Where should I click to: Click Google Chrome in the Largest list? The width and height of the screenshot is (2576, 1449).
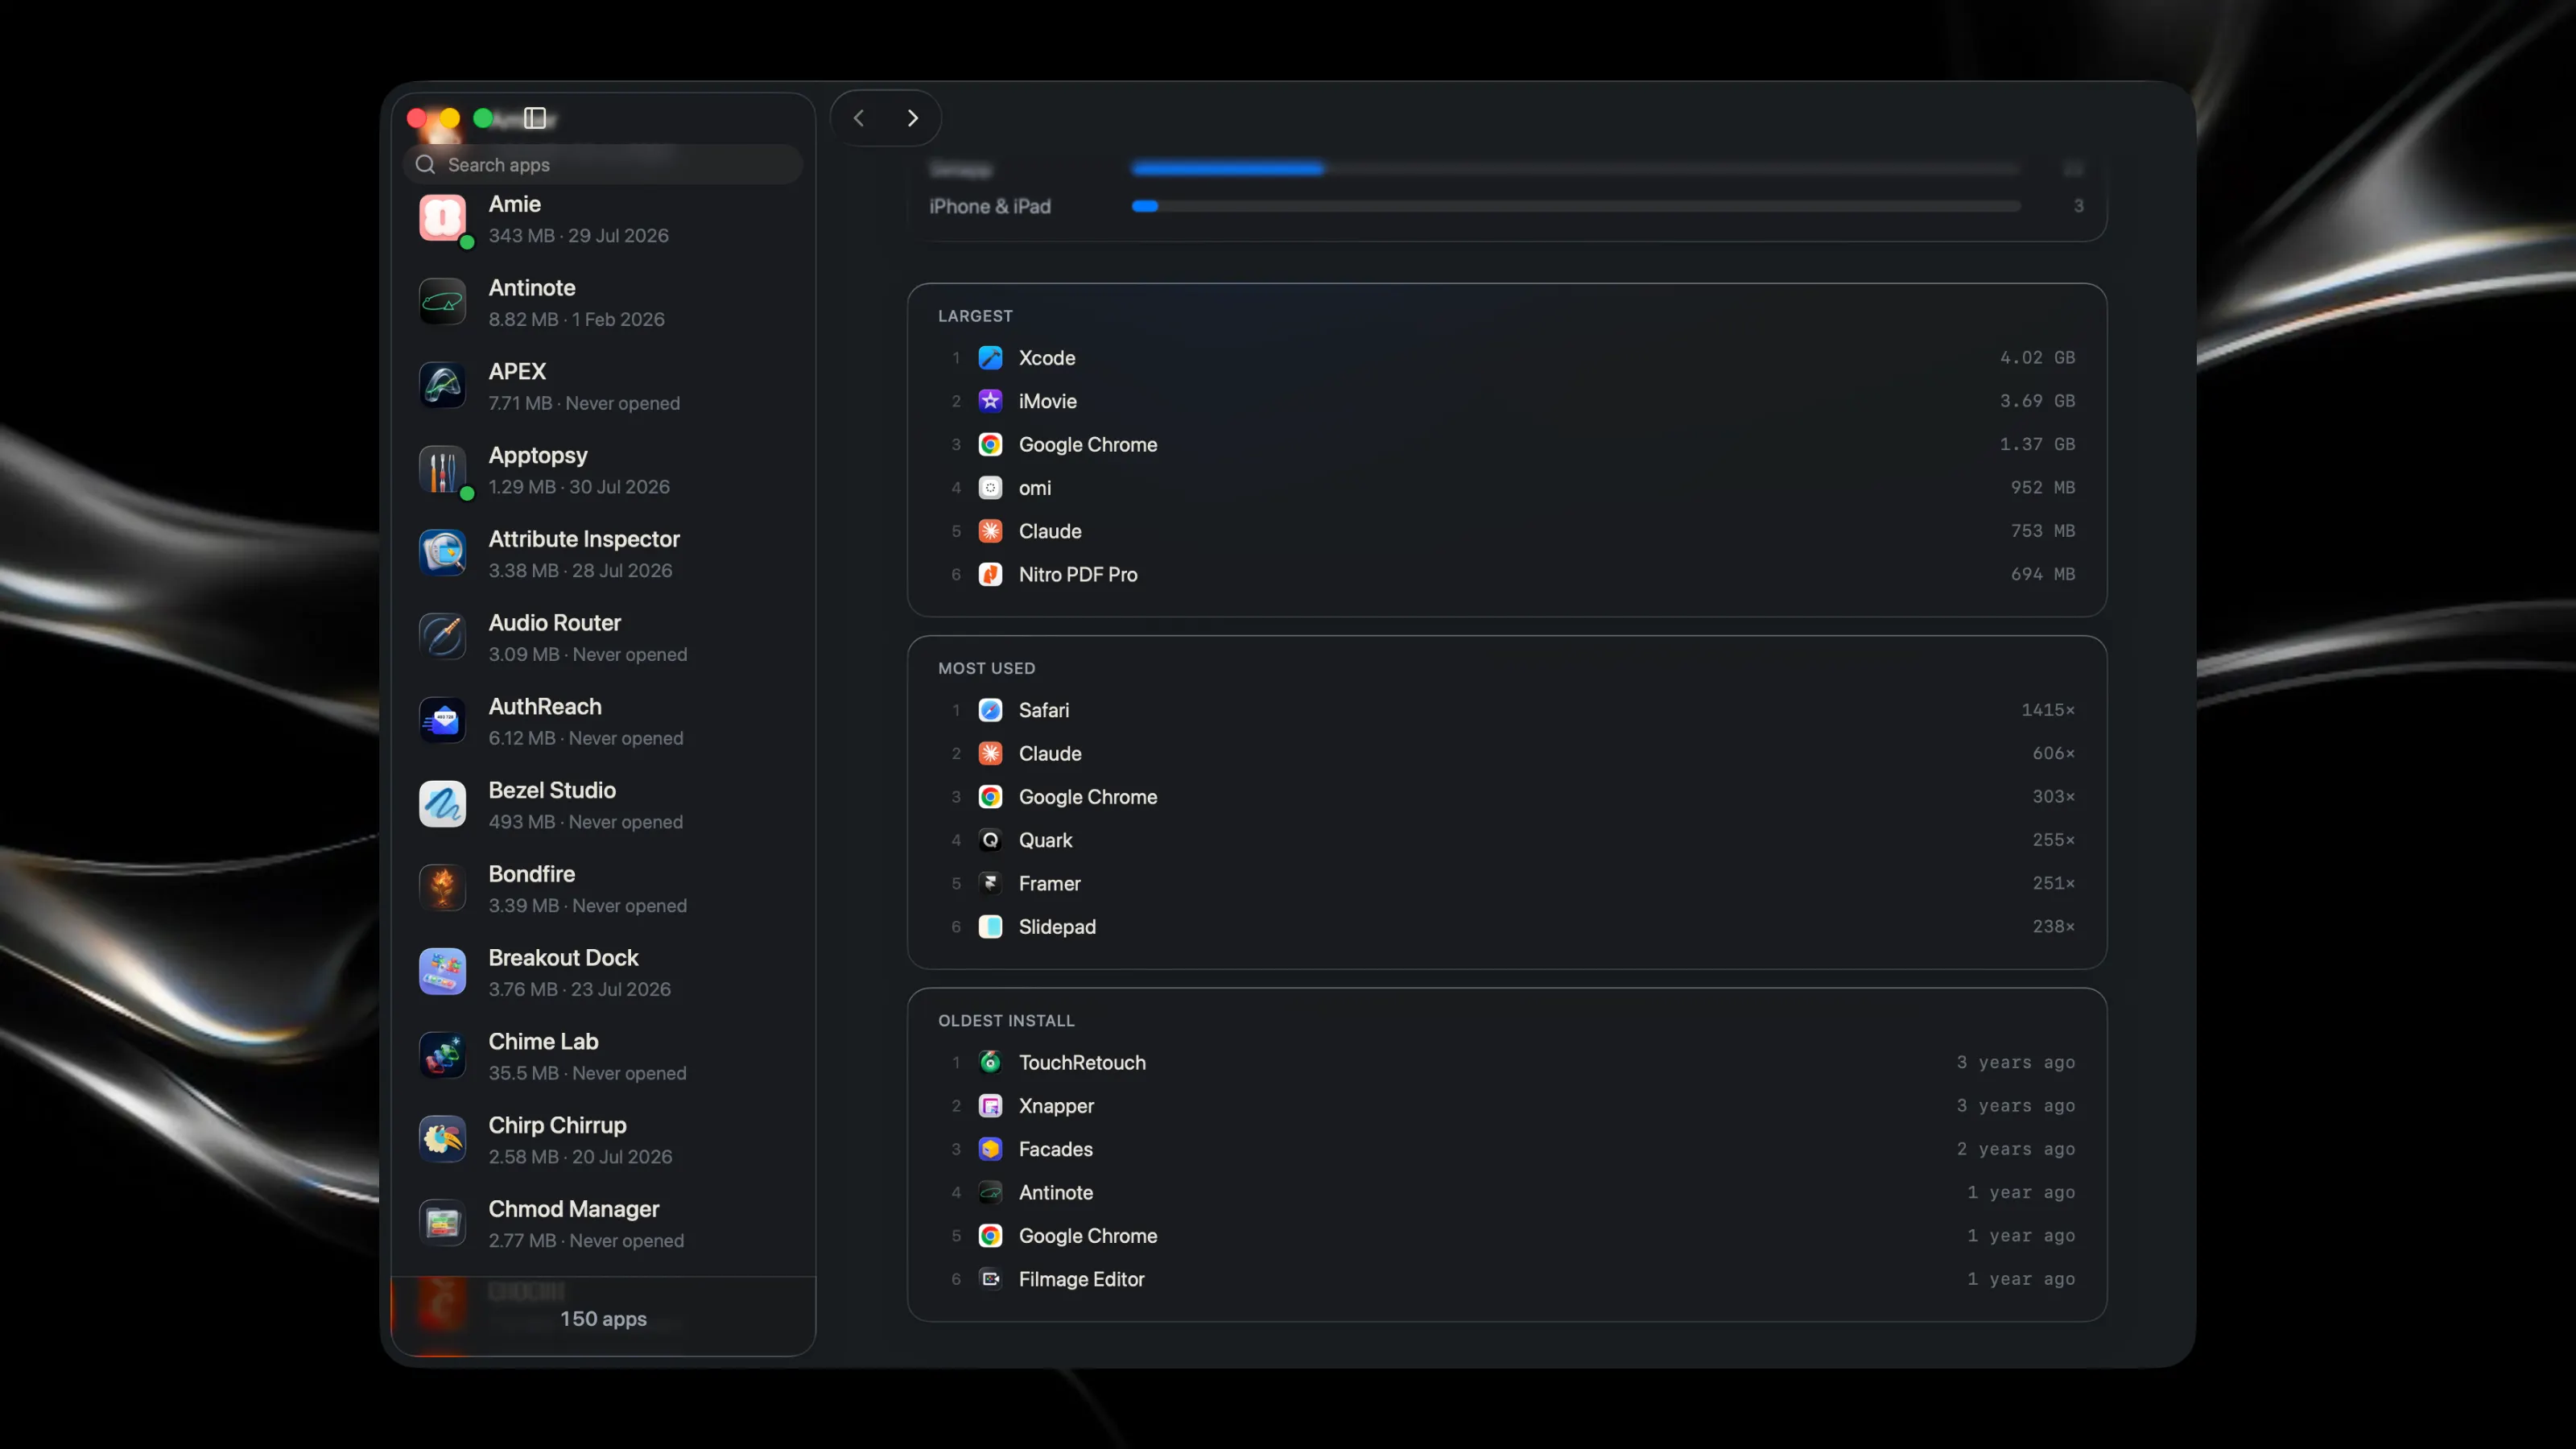coord(1088,445)
